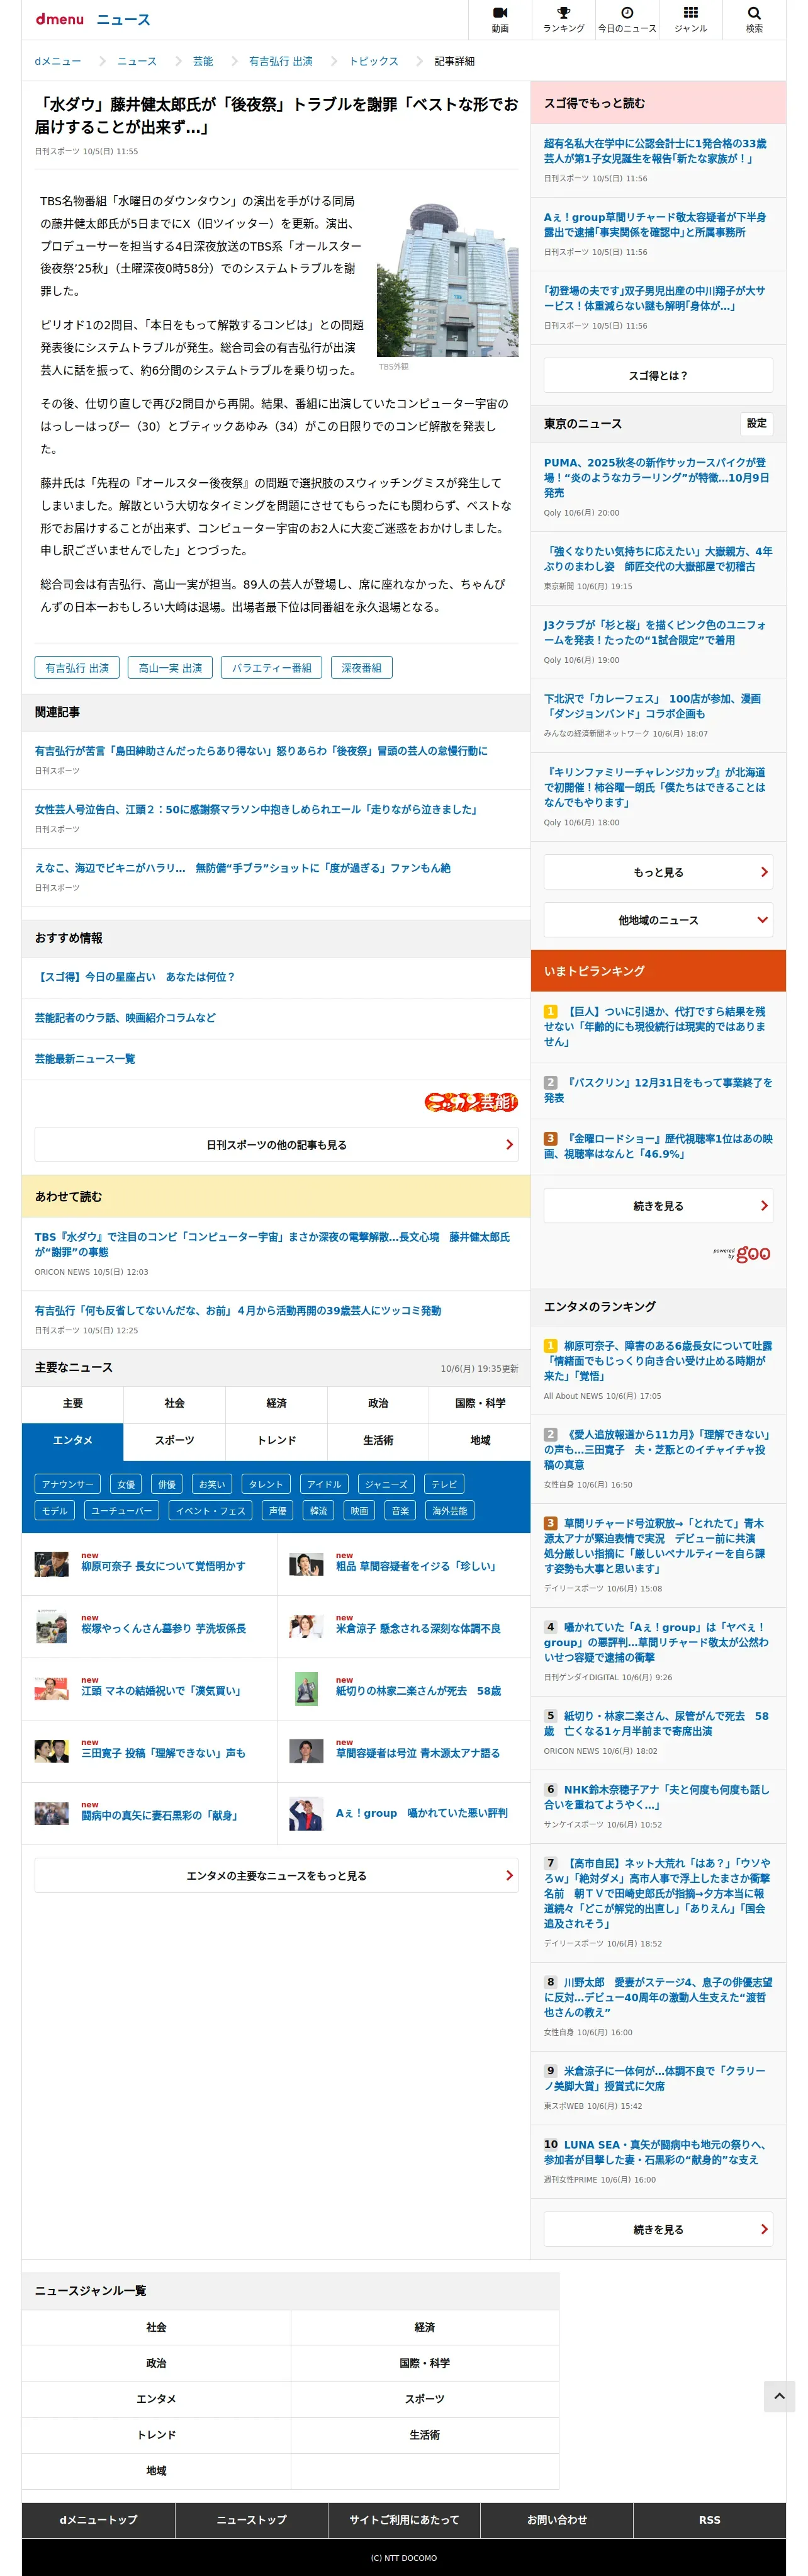Open 今日のニュース clock icon
The image size is (808, 2576).
627,19
